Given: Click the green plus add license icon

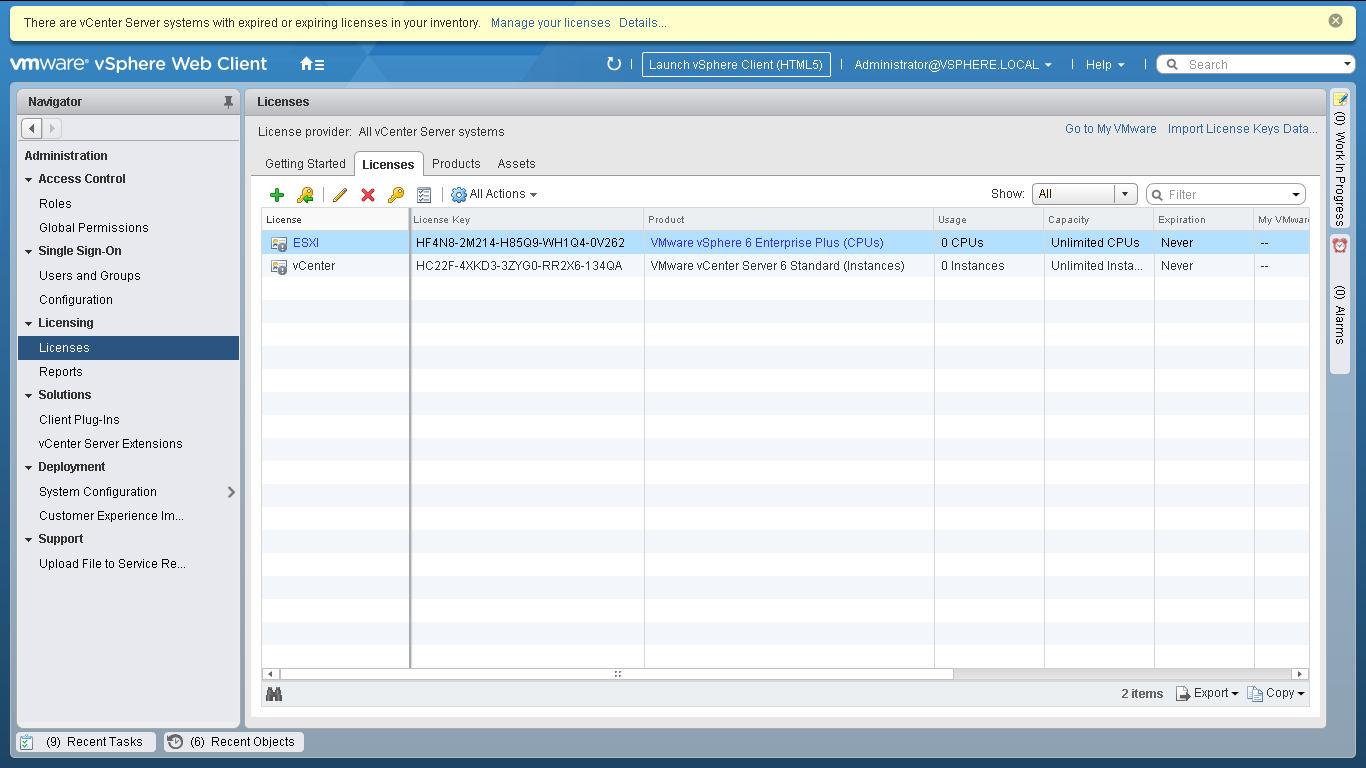Looking at the screenshot, I should tap(277, 195).
